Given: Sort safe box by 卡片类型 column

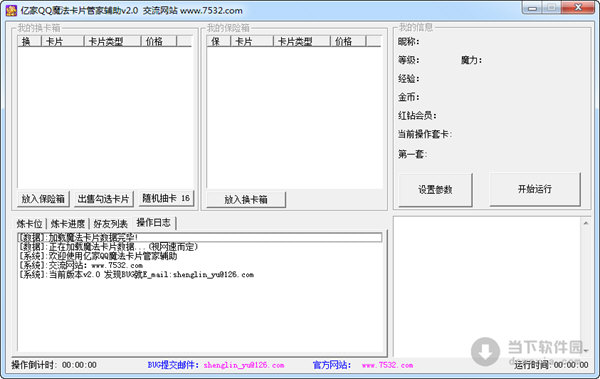Looking at the screenshot, I should click(302, 41).
